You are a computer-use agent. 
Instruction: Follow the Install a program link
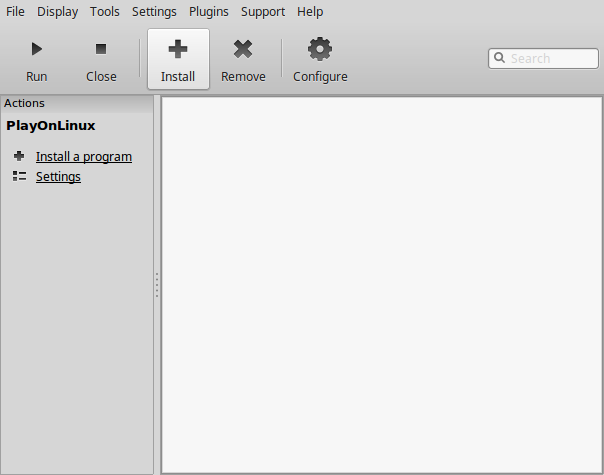[x=84, y=157]
